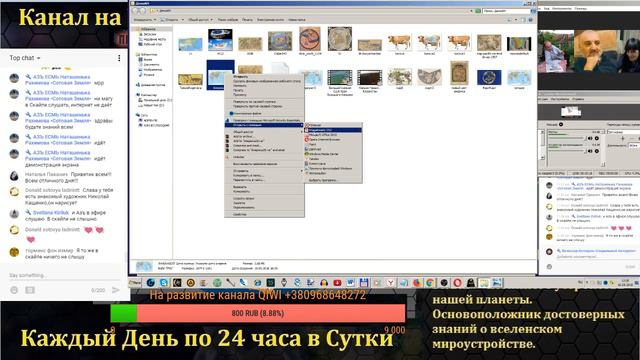
Task: Open Локальный диск (C:) in navigation pane
Action: click(x=156, y=100)
